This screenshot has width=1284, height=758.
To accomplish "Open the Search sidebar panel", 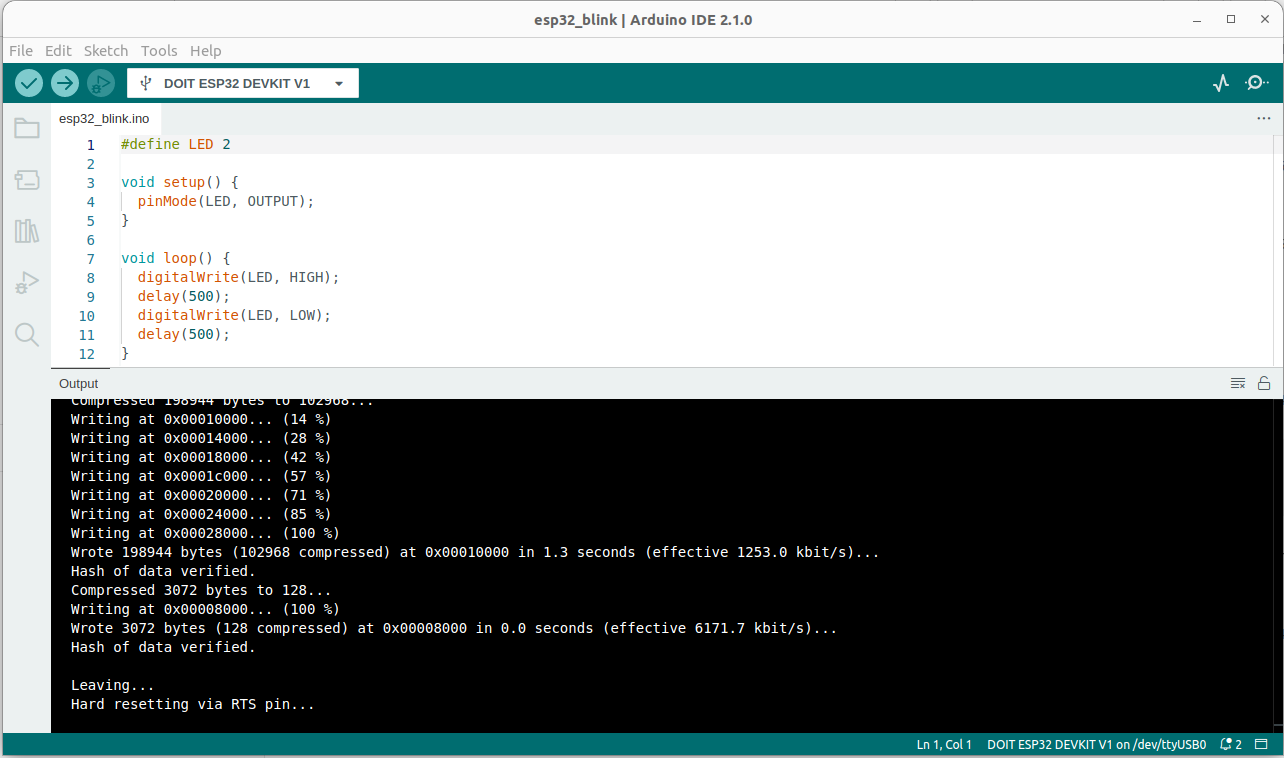I will click(x=27, y=335).
